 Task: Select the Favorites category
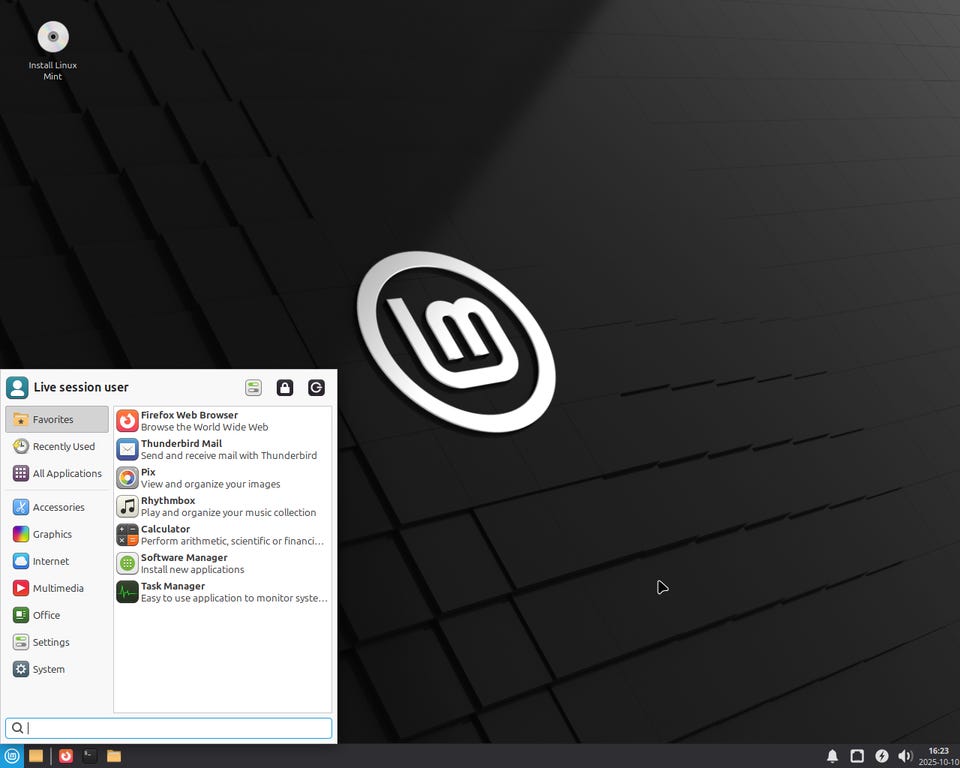coord(57,420)
